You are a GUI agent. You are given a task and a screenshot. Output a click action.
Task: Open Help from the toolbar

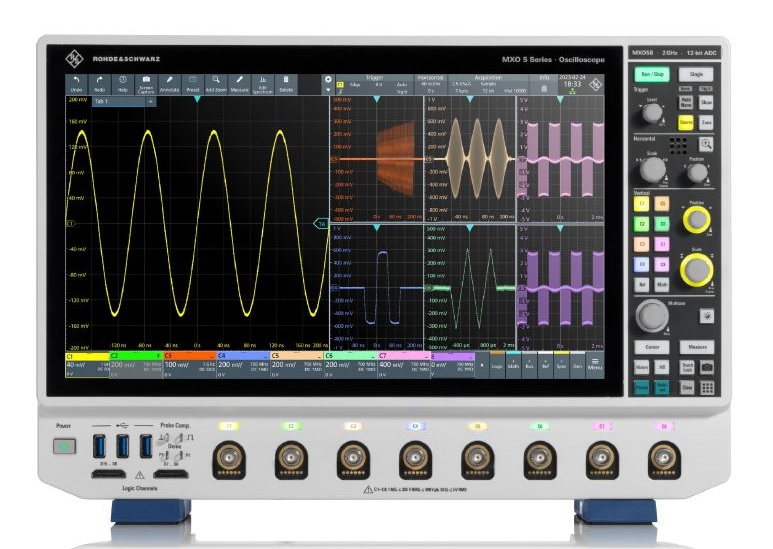click(123, 84)
